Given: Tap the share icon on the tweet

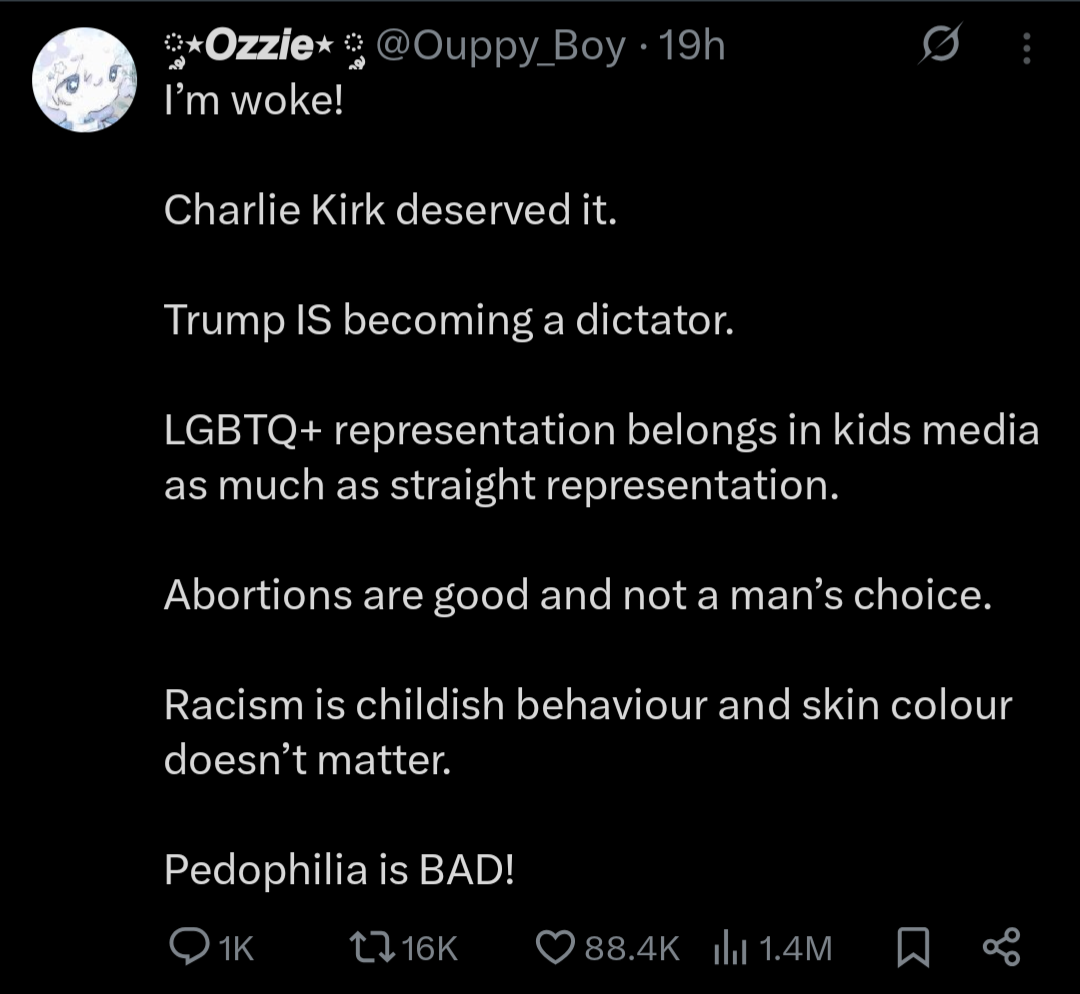Looking at the screenshot, I should coord(1000,946).
